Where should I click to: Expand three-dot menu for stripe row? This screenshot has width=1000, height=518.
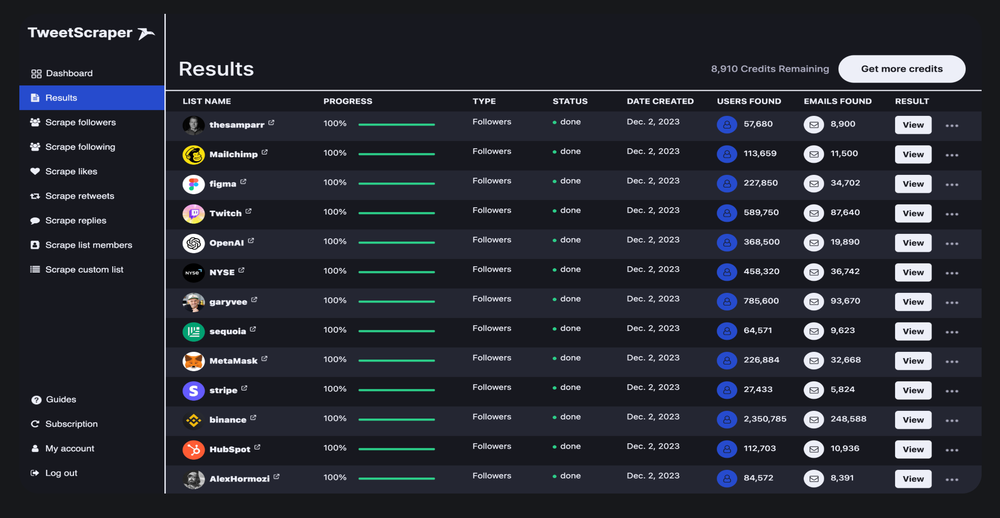pos(951,391)
